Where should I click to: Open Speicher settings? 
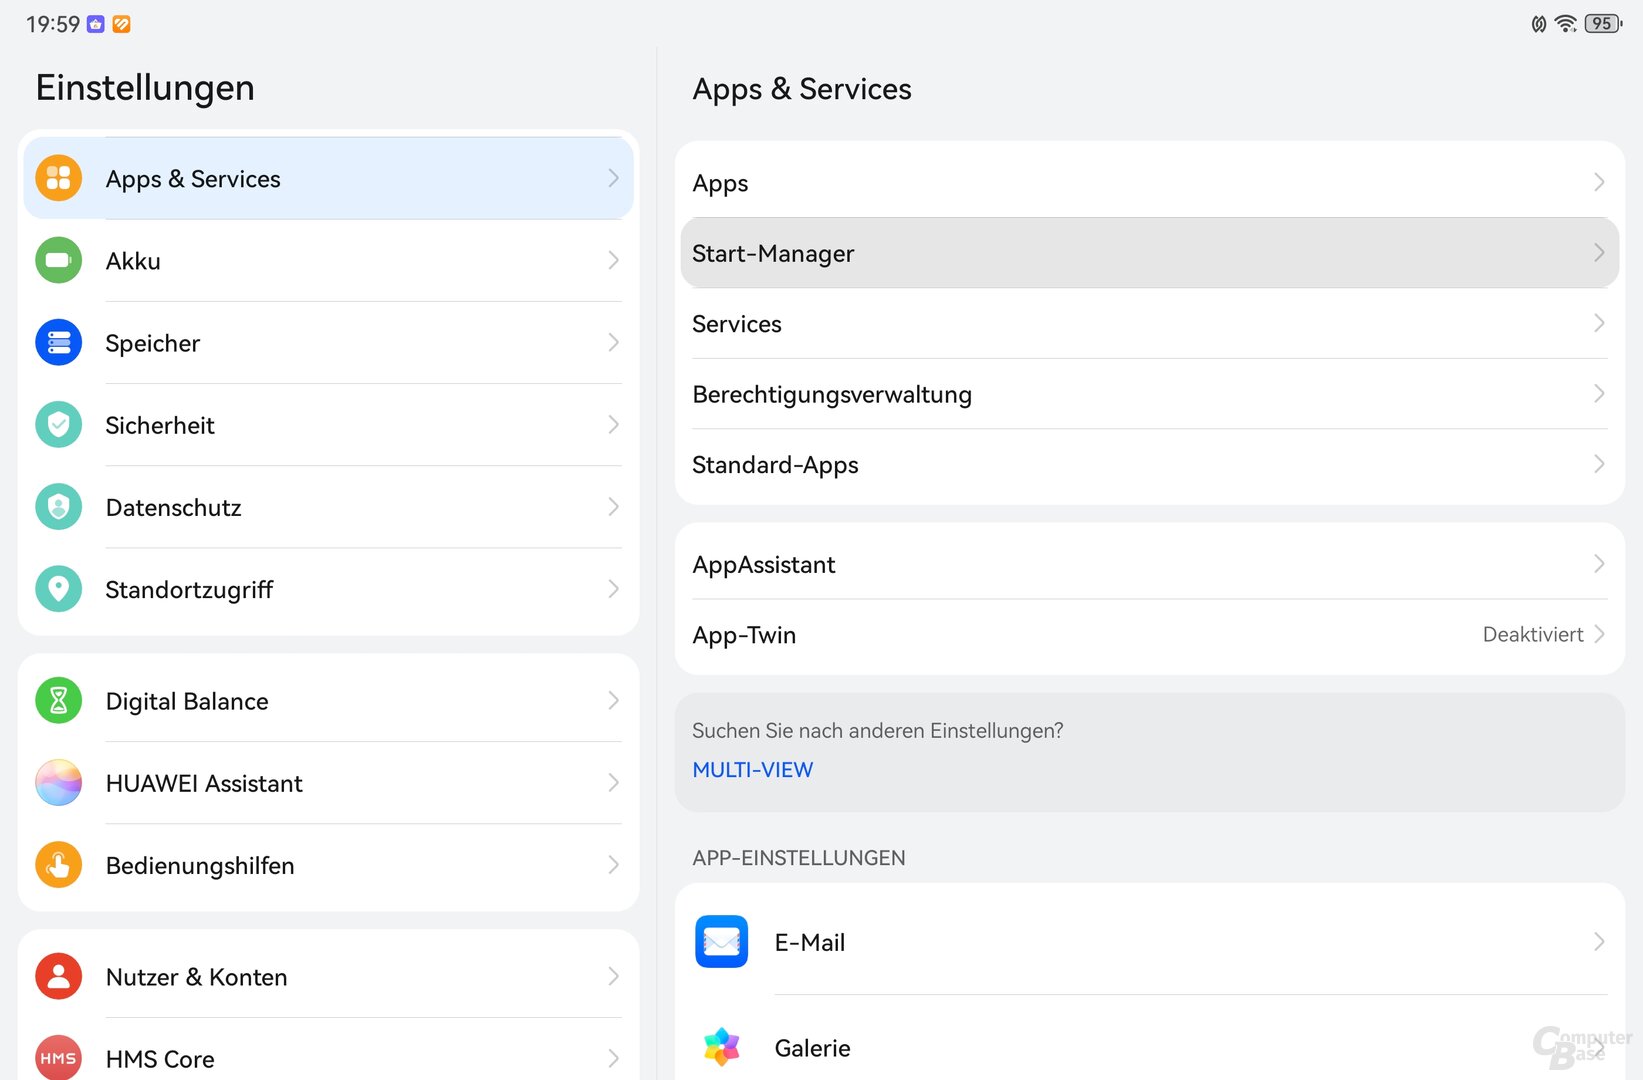[x=328, y=342]
